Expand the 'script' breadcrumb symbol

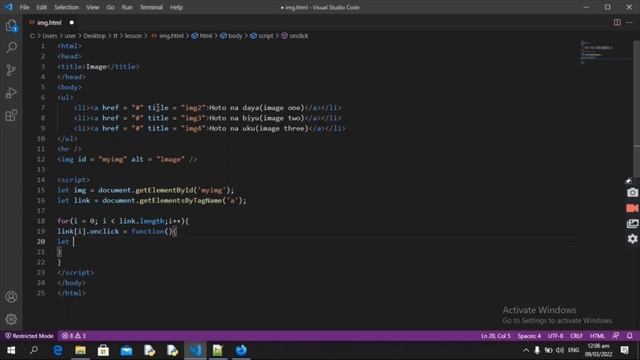click(262, 36)
